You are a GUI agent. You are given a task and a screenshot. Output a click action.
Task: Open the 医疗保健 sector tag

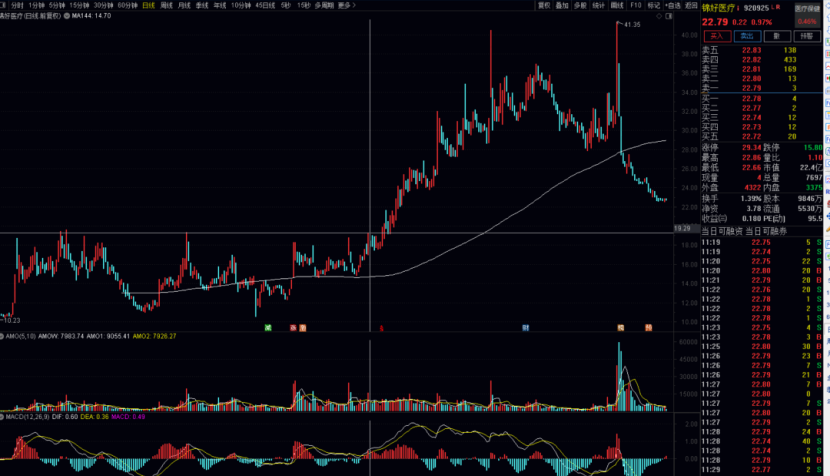point(807,9)
